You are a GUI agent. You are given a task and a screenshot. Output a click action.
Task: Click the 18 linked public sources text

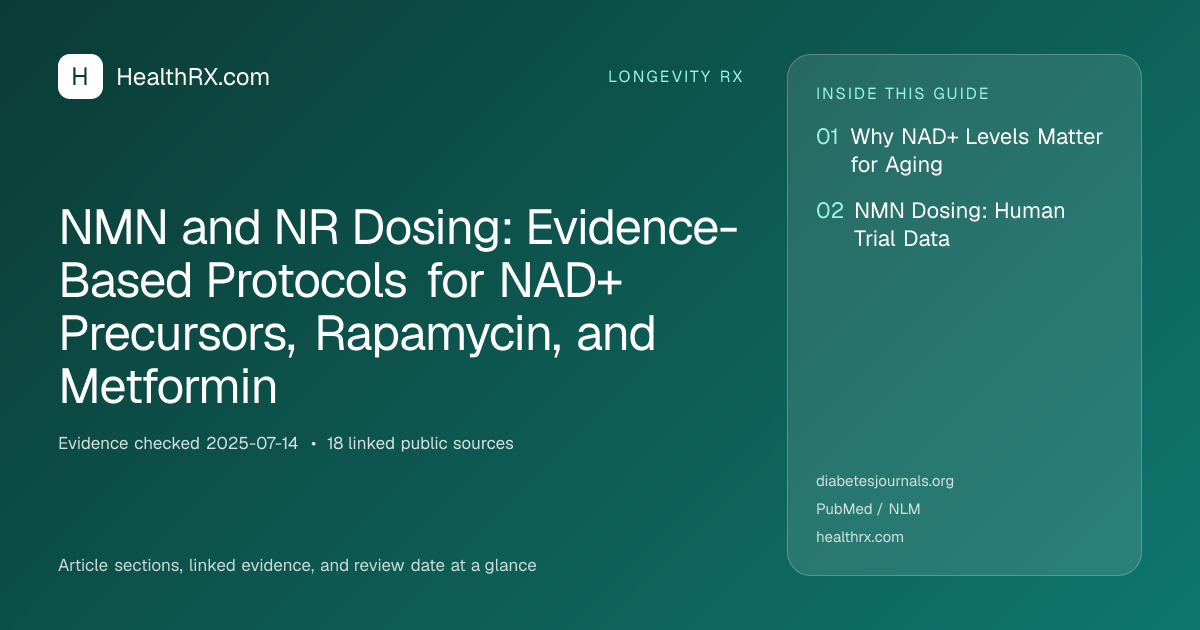tap(420, 443)
